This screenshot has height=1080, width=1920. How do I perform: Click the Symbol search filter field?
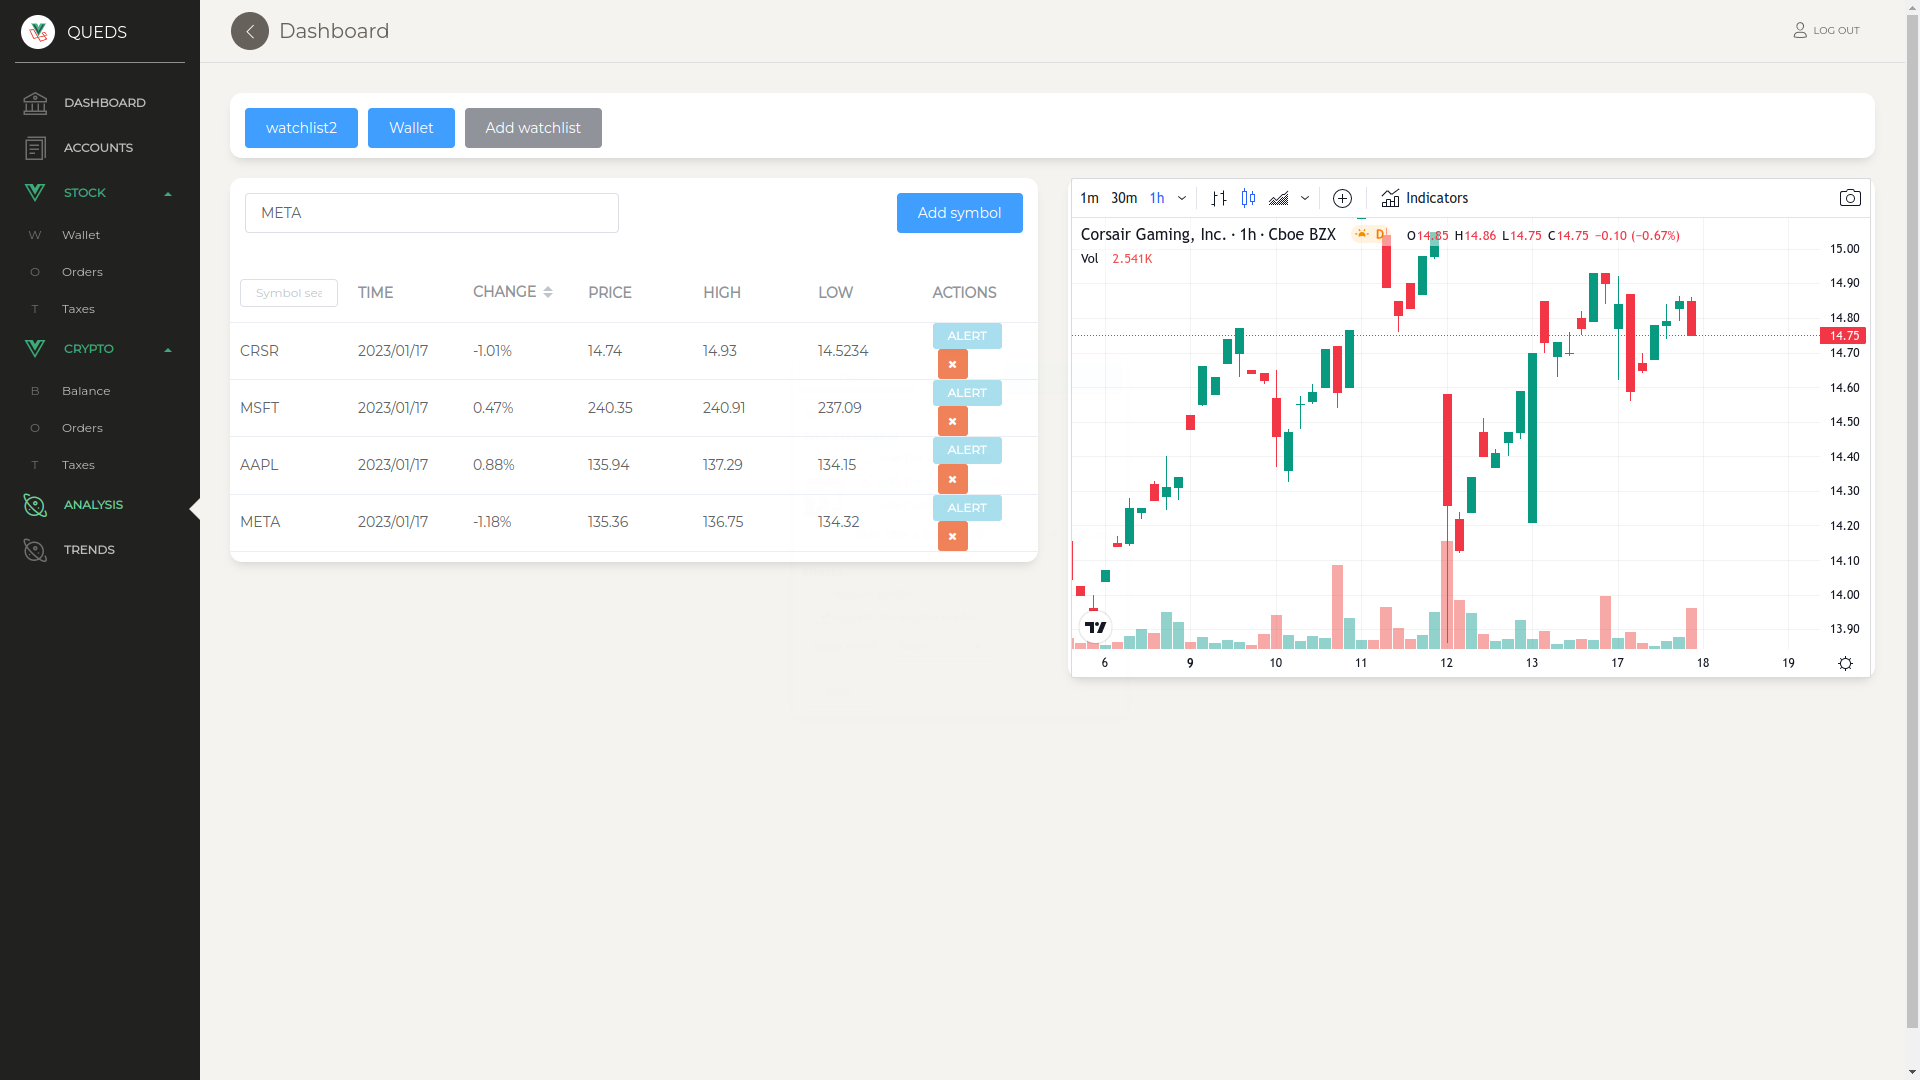[x=289, y=293]
